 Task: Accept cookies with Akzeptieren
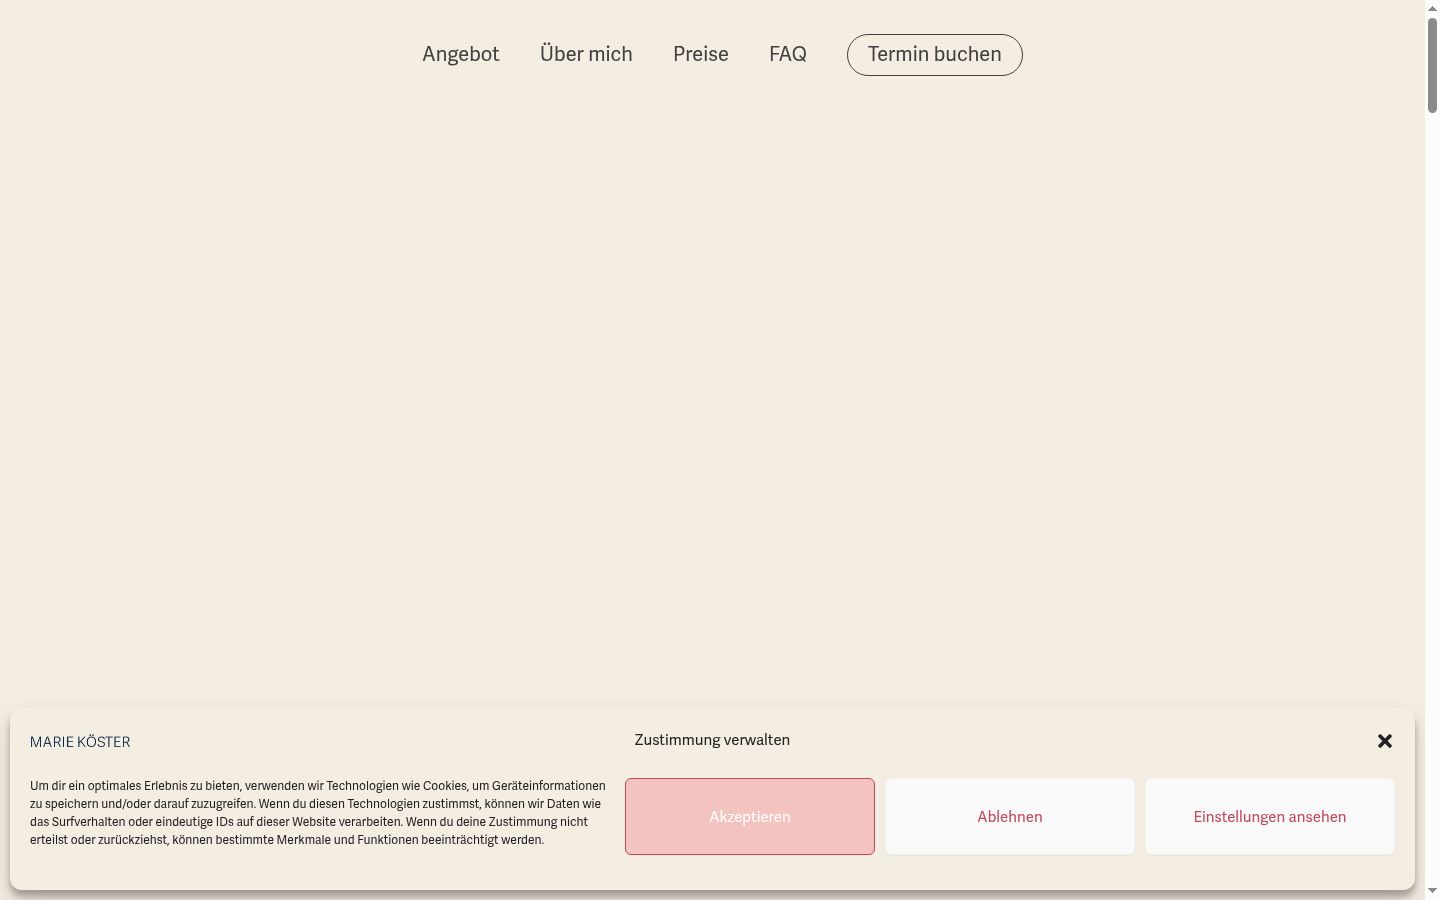pyautogui.click(x=750, y=817)
